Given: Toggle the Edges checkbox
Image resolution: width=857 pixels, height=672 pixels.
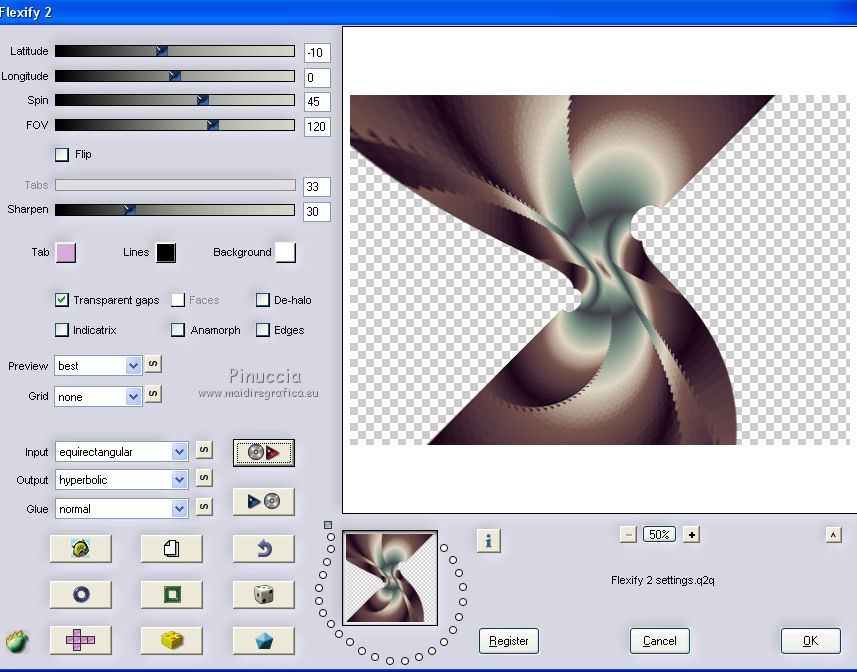Looking at the screenshot, I should tap(263, 330).
